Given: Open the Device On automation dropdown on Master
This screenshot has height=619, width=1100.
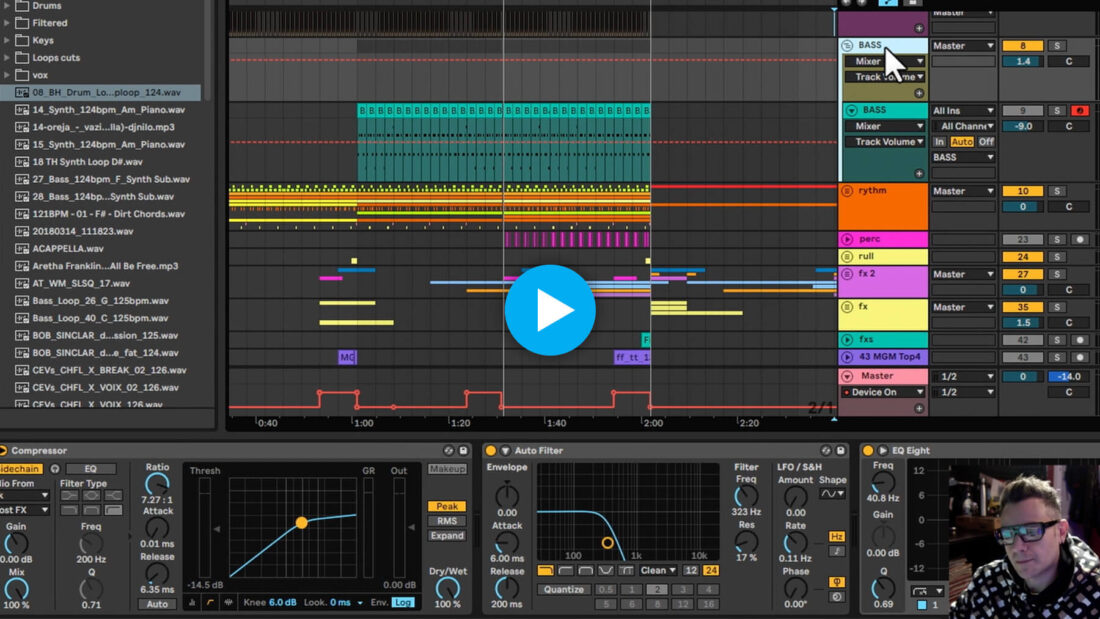Looking at the screenshot, I should tap(885, 392).
